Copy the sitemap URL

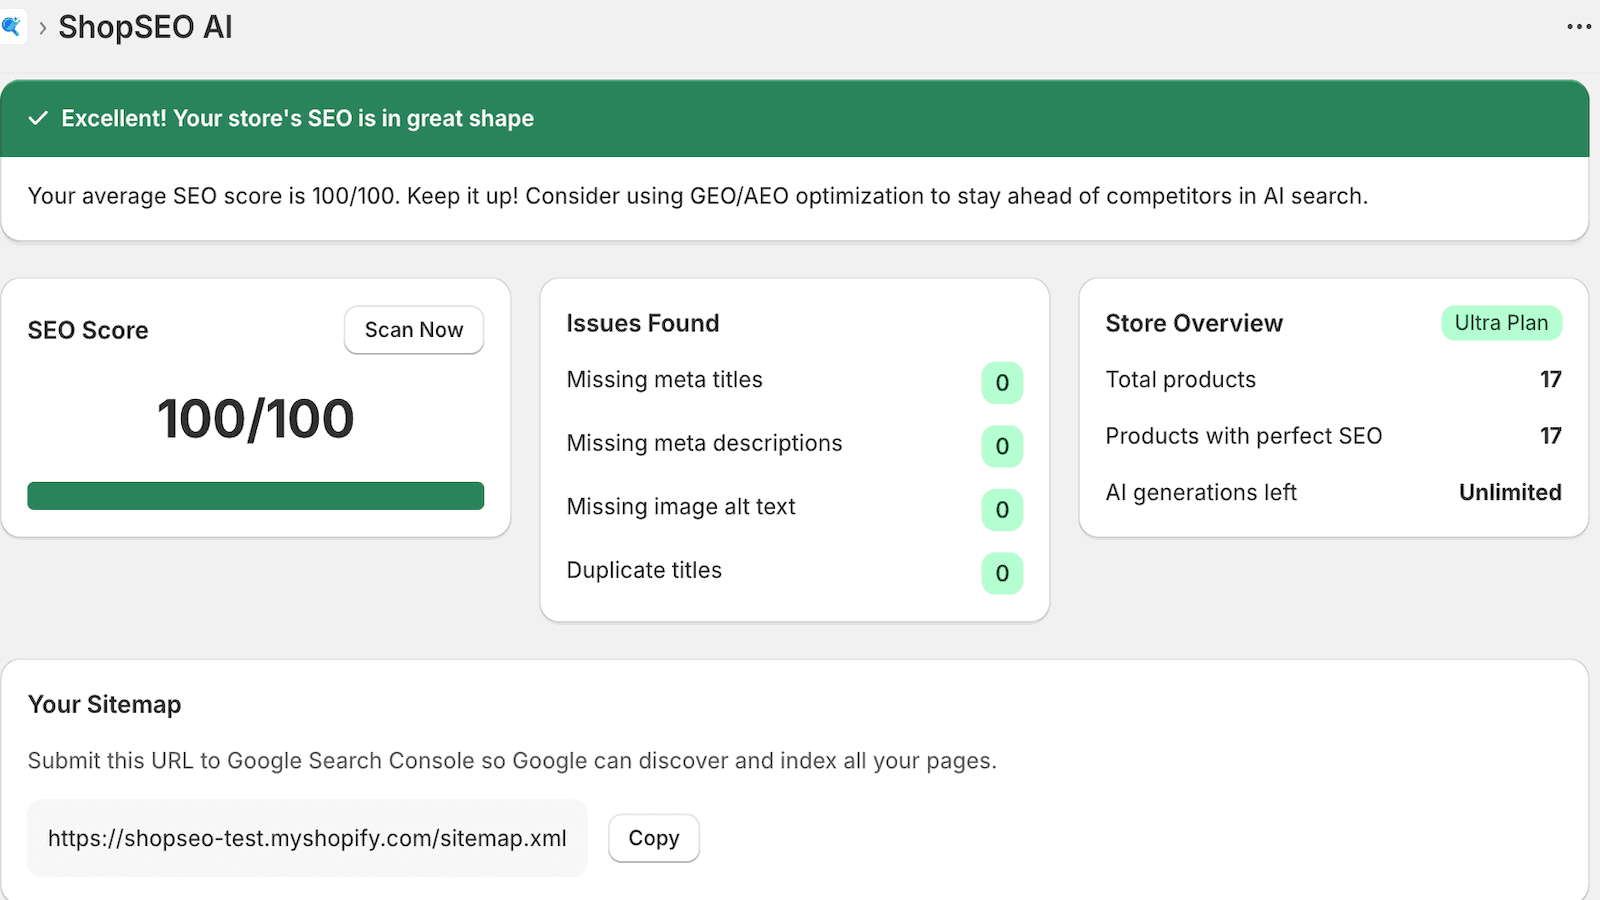tap(654, 838)
